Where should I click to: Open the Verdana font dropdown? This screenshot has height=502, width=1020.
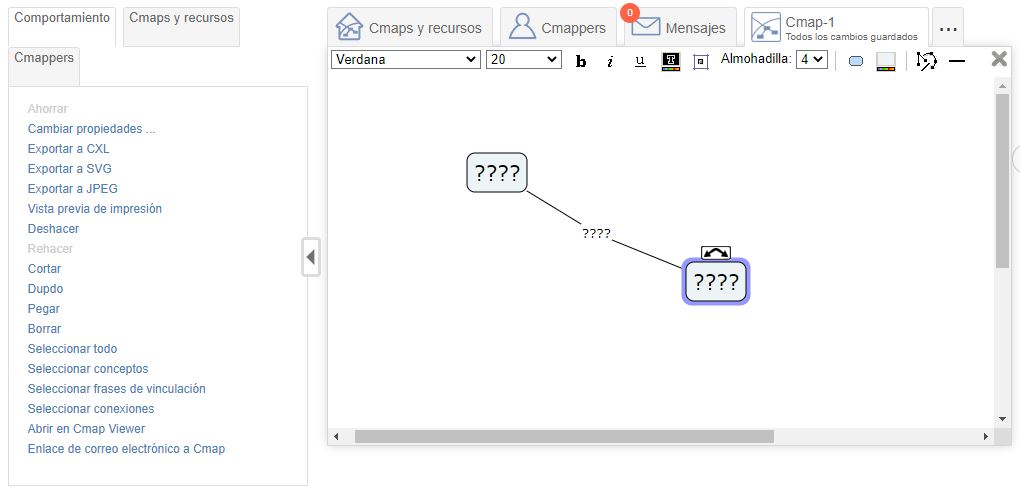406,59
